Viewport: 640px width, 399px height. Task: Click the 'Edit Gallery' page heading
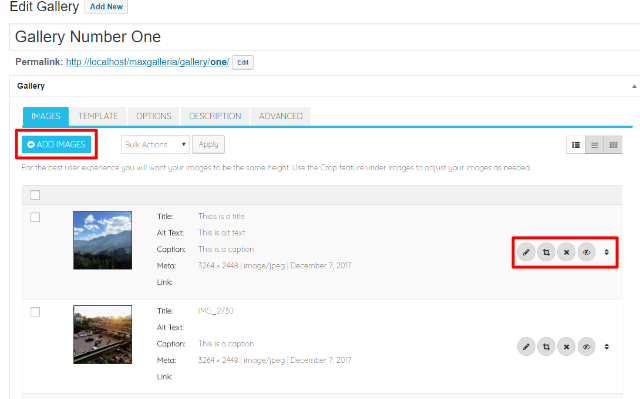pos(44,6)
